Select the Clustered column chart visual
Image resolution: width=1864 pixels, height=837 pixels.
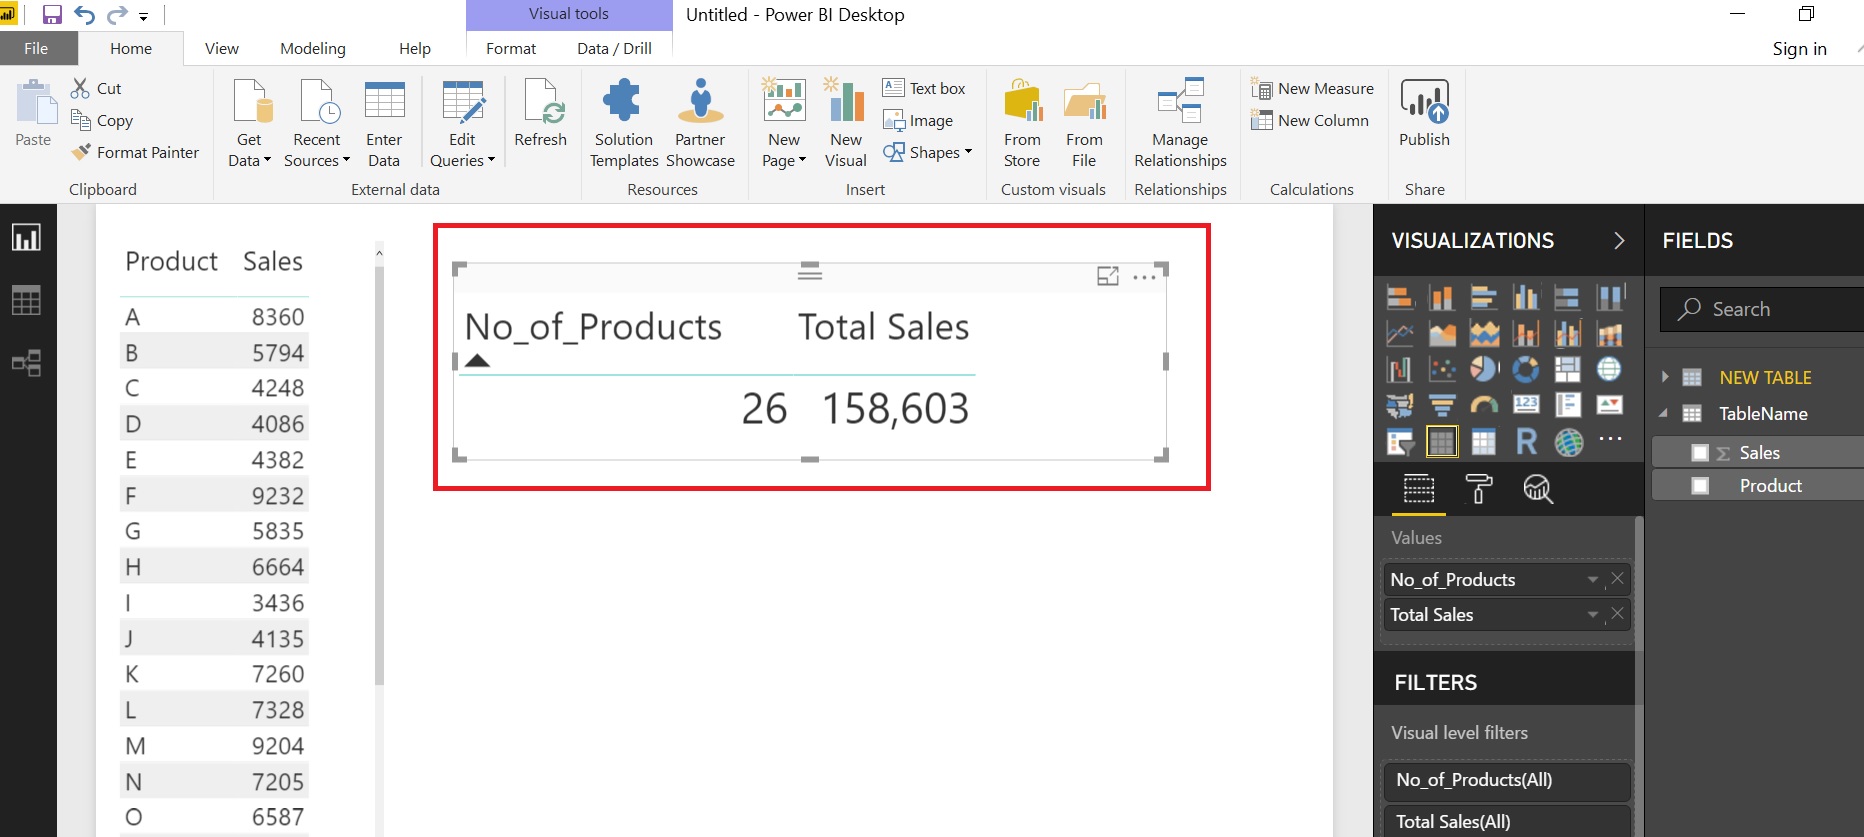[x=1526, y=297]
